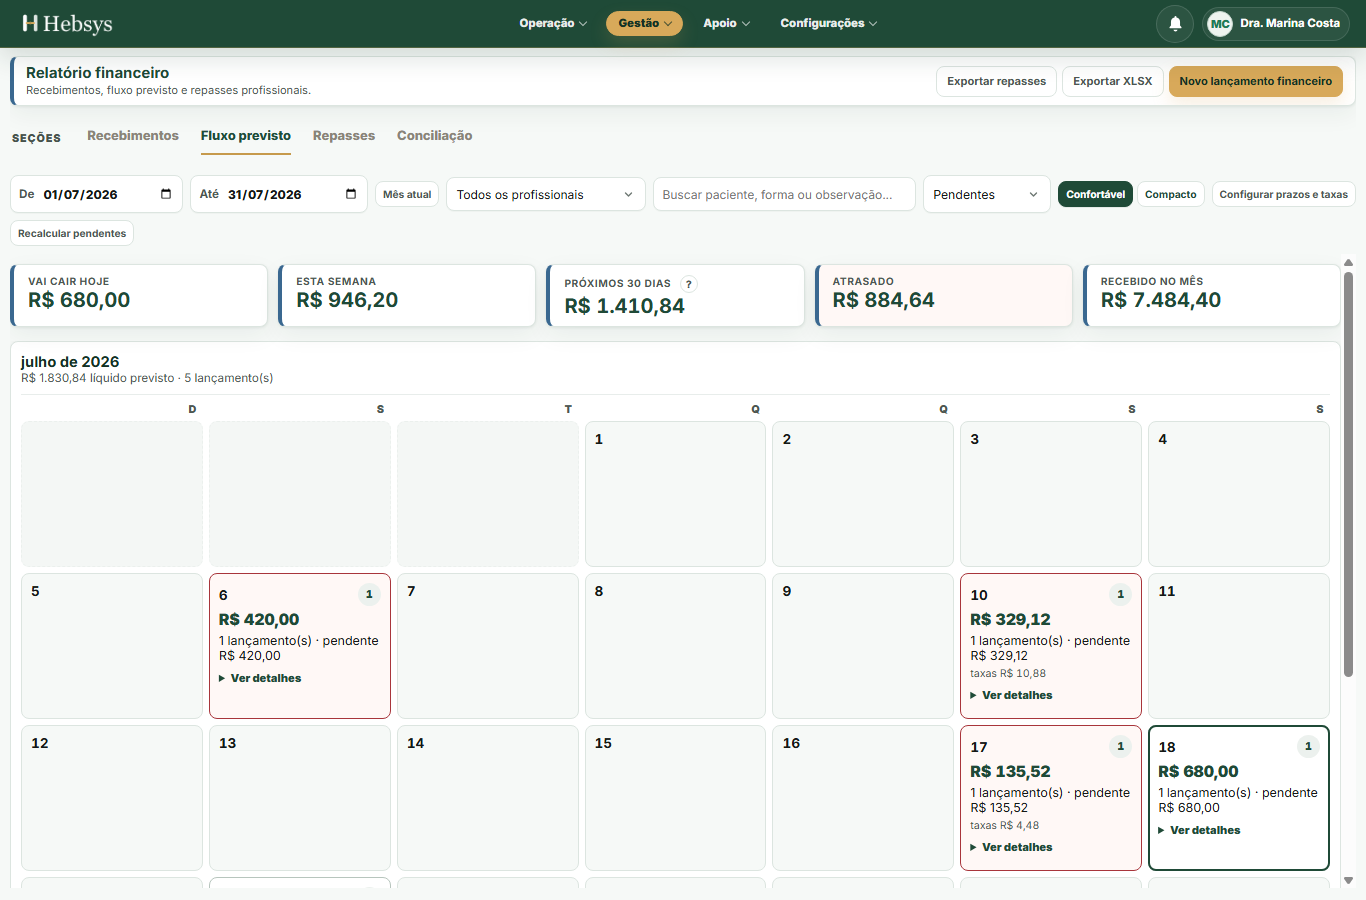Click the Até end date field

point(281,194)
